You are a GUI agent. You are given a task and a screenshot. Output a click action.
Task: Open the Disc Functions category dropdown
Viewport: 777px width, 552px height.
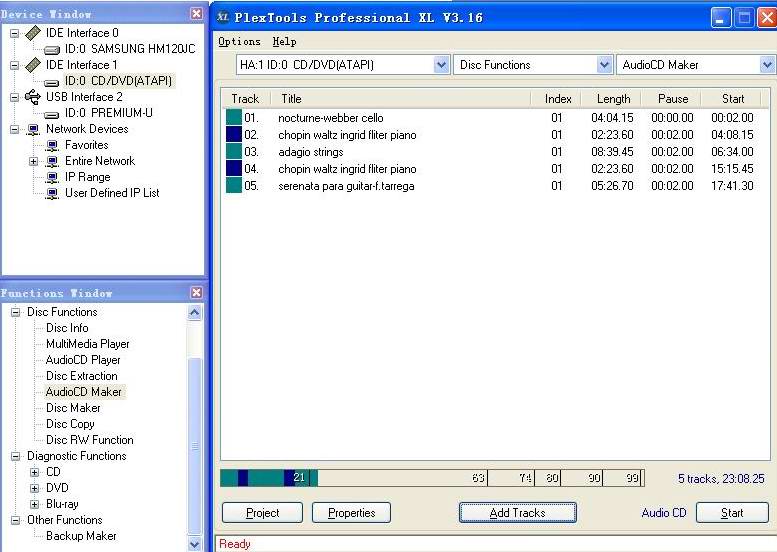point(604,64)
